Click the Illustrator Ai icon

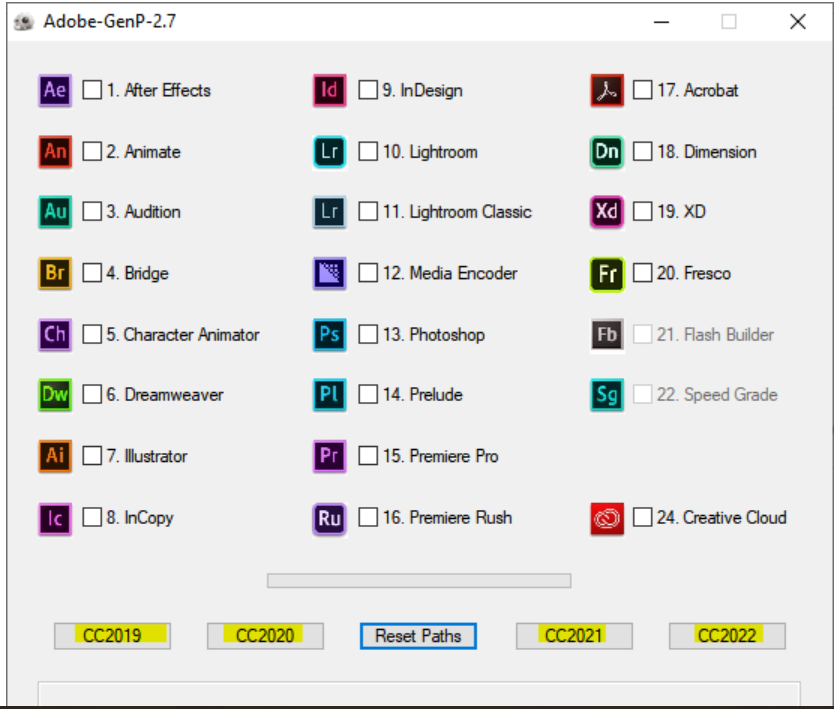click(x=55, y=456)
